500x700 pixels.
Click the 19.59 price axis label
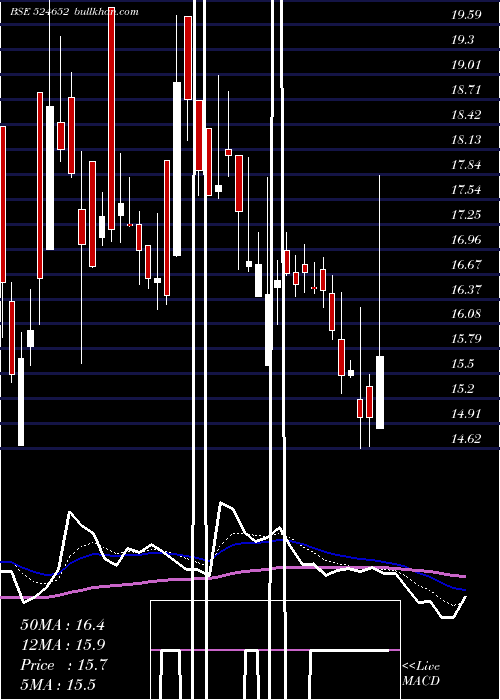click(466, 15)
